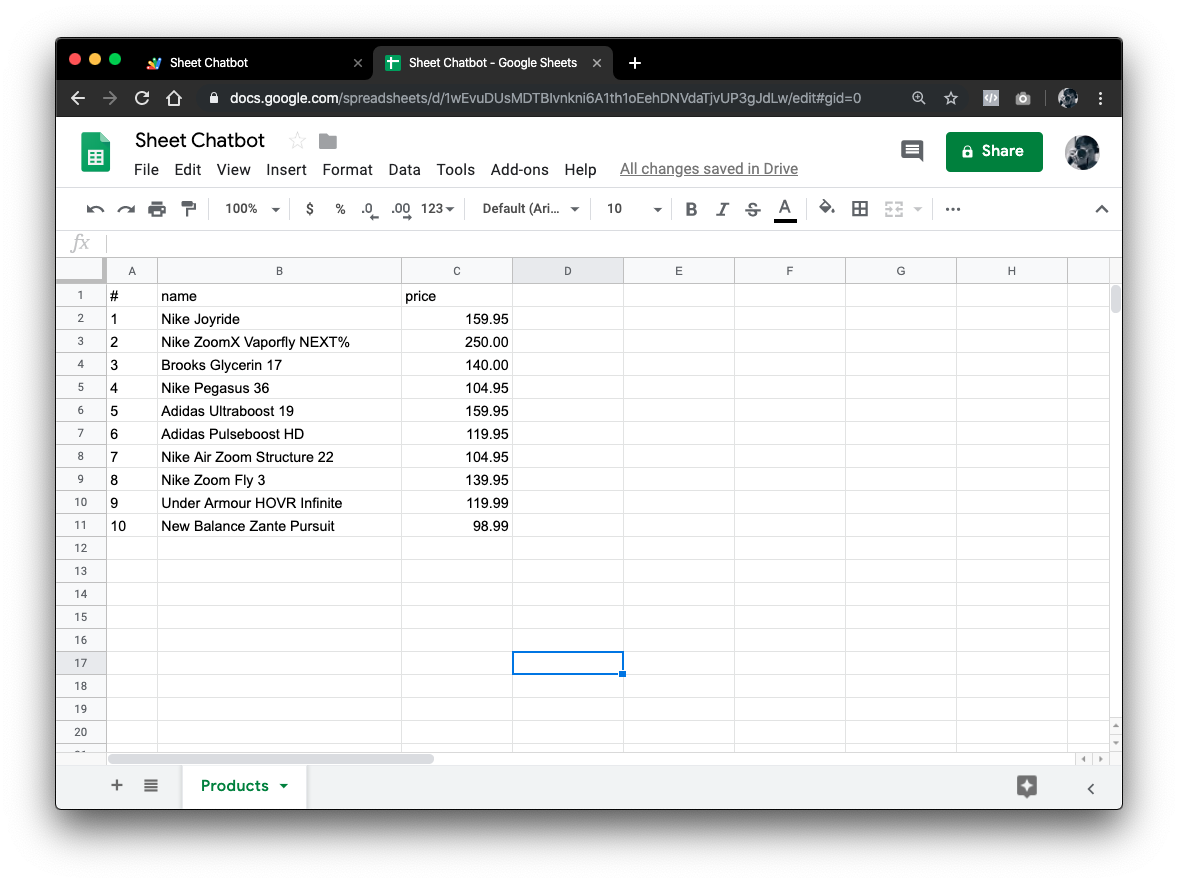Viewport: 1178px width, 883px height.
Task: Go back in the browser
Action: pyautogui.click(x=78, y=98)
